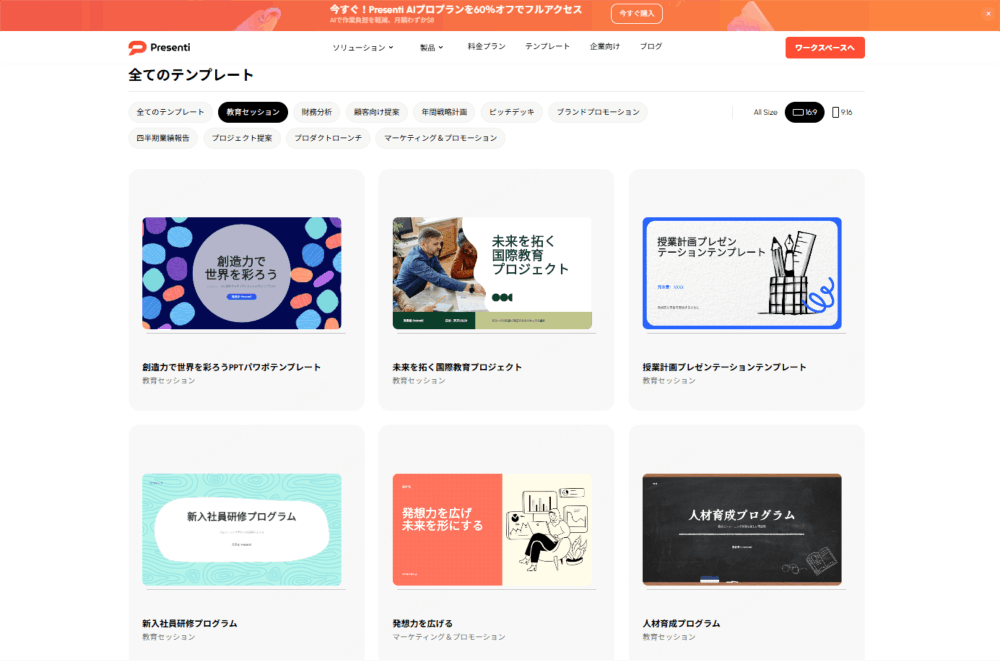
Task: Close the promo banner with the X icon
Action: tap(988, 13)
